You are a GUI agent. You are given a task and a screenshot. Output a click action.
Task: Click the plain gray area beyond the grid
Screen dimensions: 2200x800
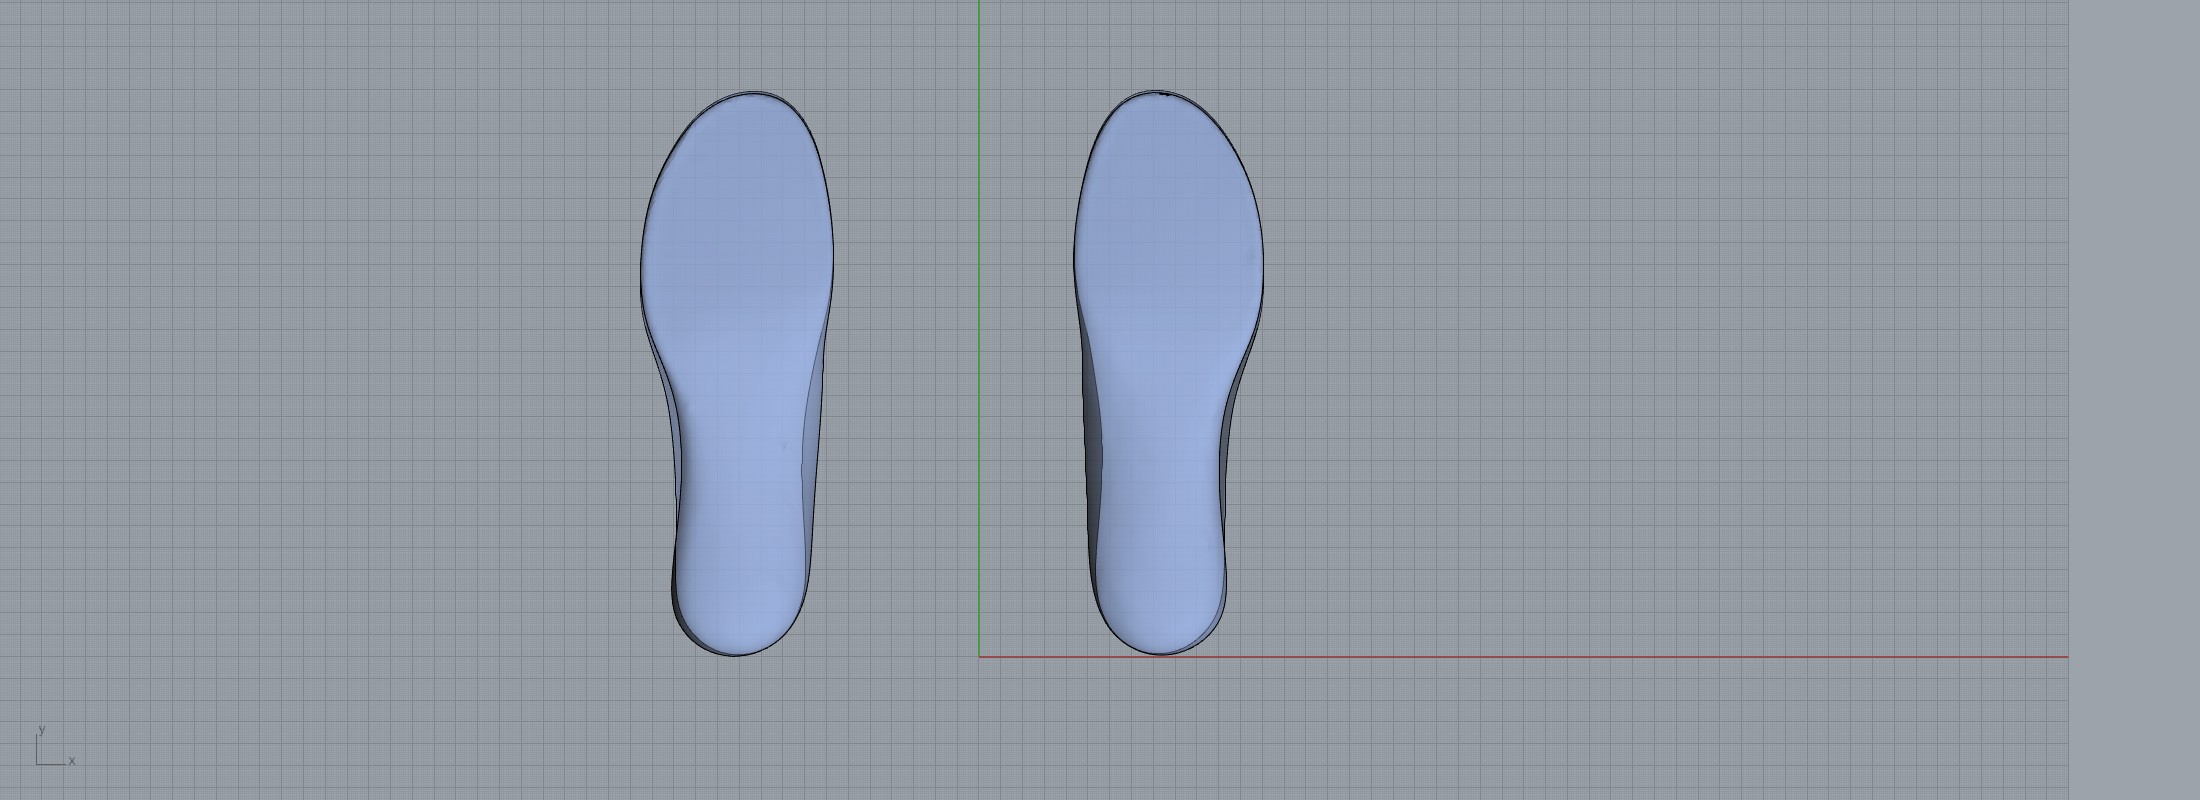click(x=2135, y=400)
